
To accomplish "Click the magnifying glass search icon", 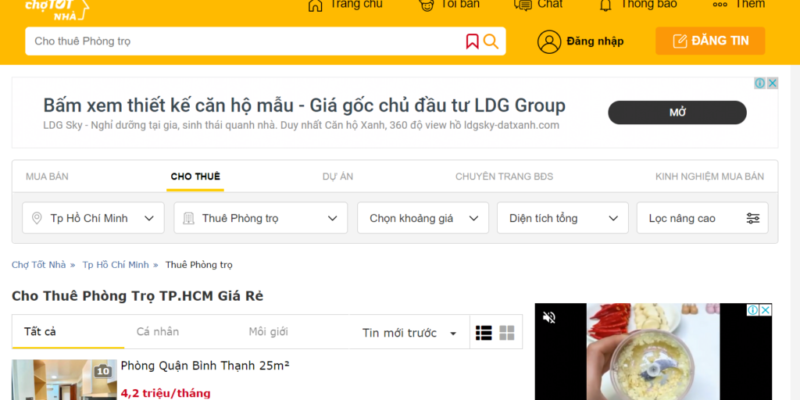I will [x=491, y=41].
